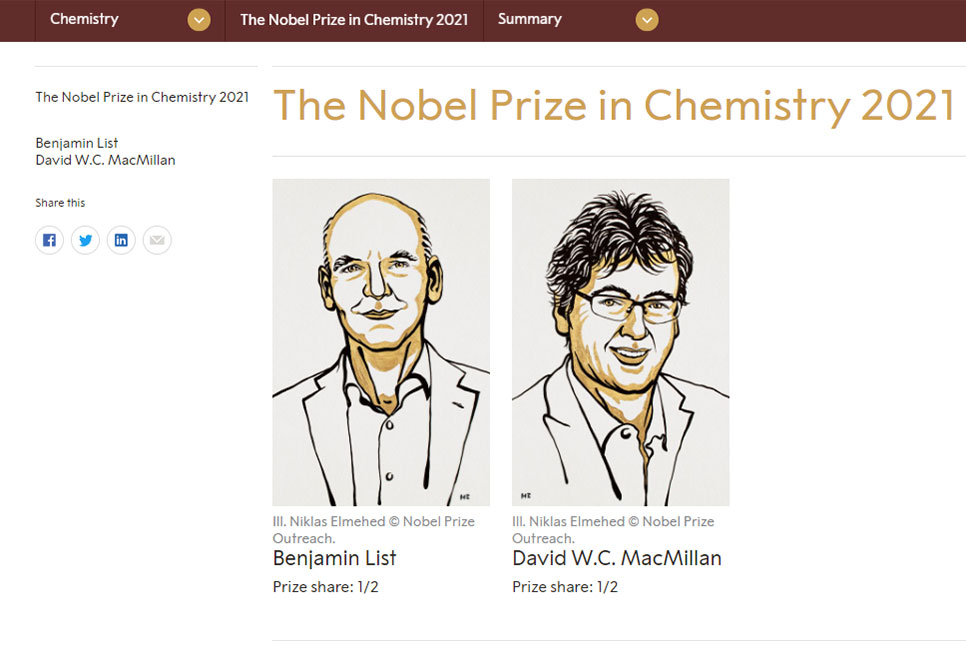The height and width of the screenshot is (648, 966).
Task: Click MacMillan's Niklas Elmehed illustration credit
Action: click(613, 530)
